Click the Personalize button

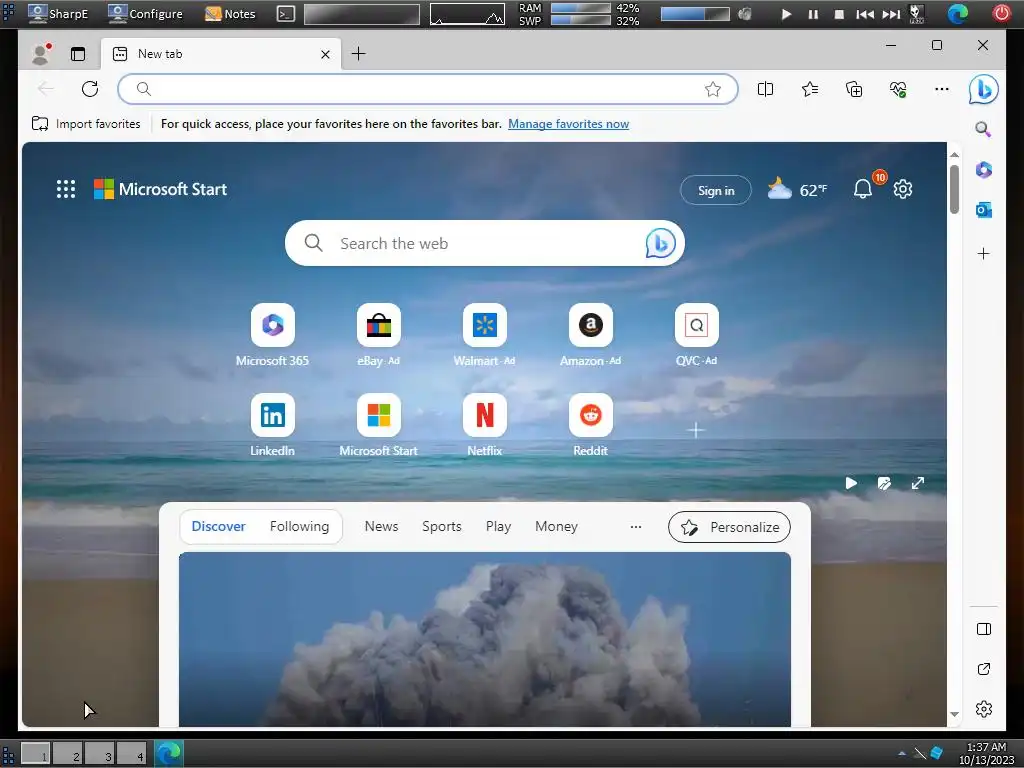[729, 527]
